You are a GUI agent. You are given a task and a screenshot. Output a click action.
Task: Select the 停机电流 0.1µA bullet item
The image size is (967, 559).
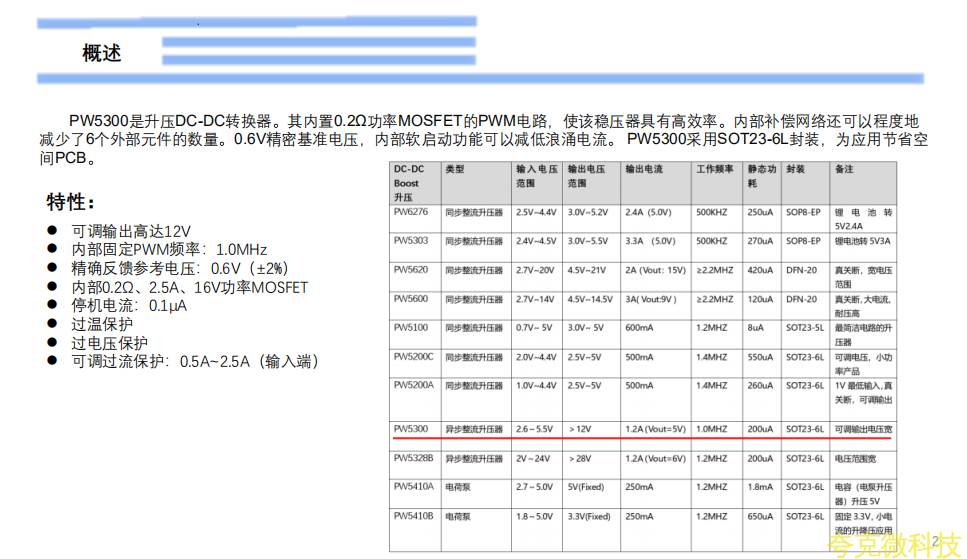[x=129, y=306]
